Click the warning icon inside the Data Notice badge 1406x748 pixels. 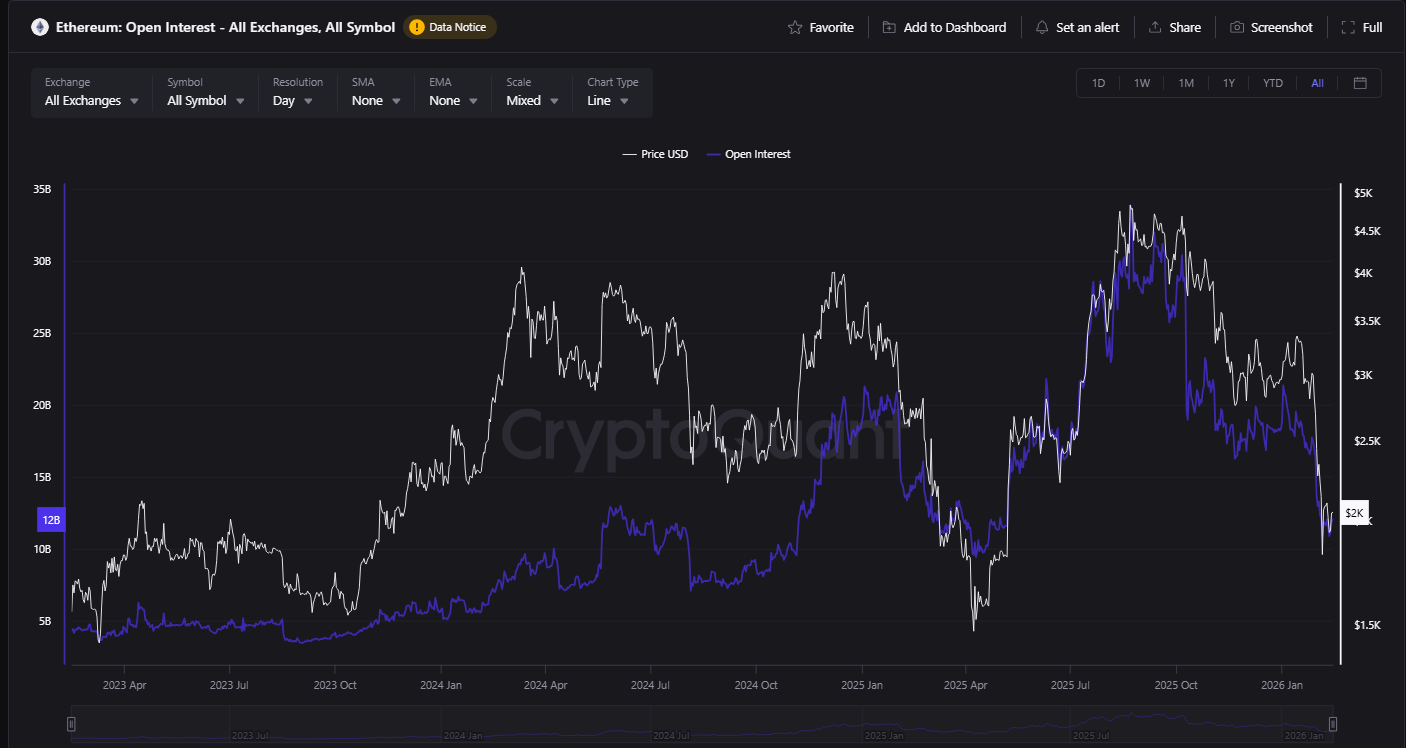416,28
